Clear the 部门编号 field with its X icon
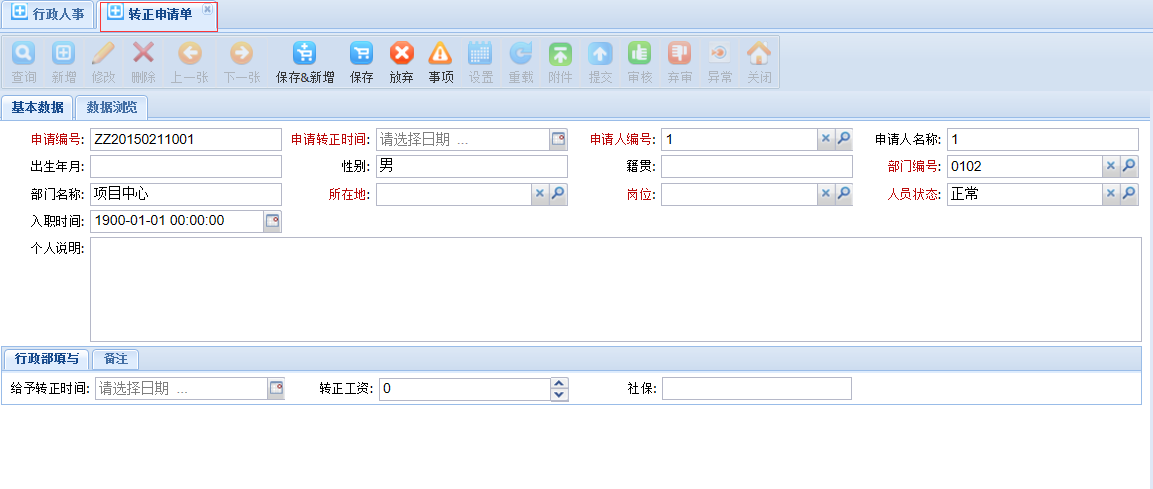This screenshot has width=1153, height=489. (x=1111, y=166)
